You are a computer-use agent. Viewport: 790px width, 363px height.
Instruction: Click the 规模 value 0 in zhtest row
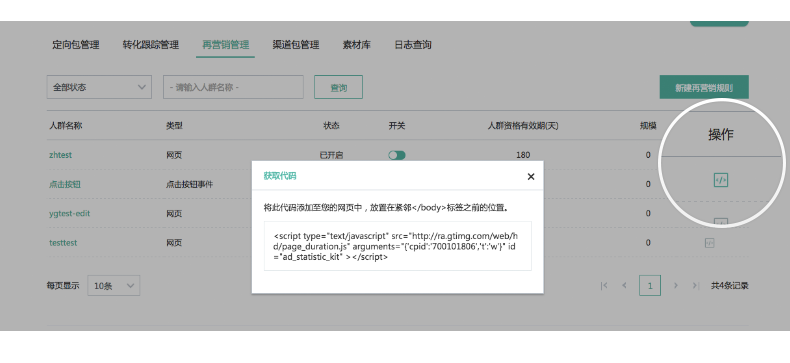pos(648,155)
